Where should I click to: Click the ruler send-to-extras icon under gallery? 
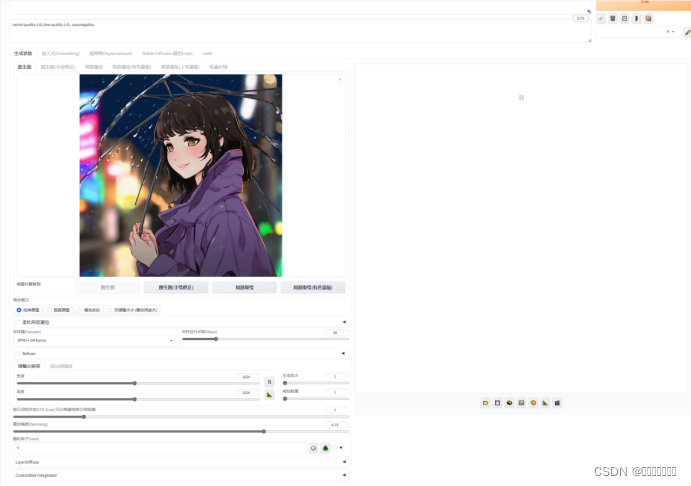(545, 403)
